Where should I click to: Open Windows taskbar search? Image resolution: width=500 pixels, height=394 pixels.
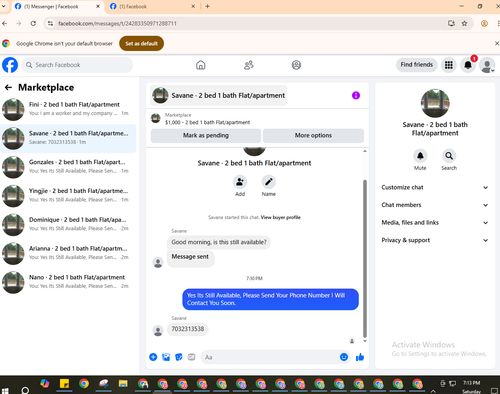point(25,390)
